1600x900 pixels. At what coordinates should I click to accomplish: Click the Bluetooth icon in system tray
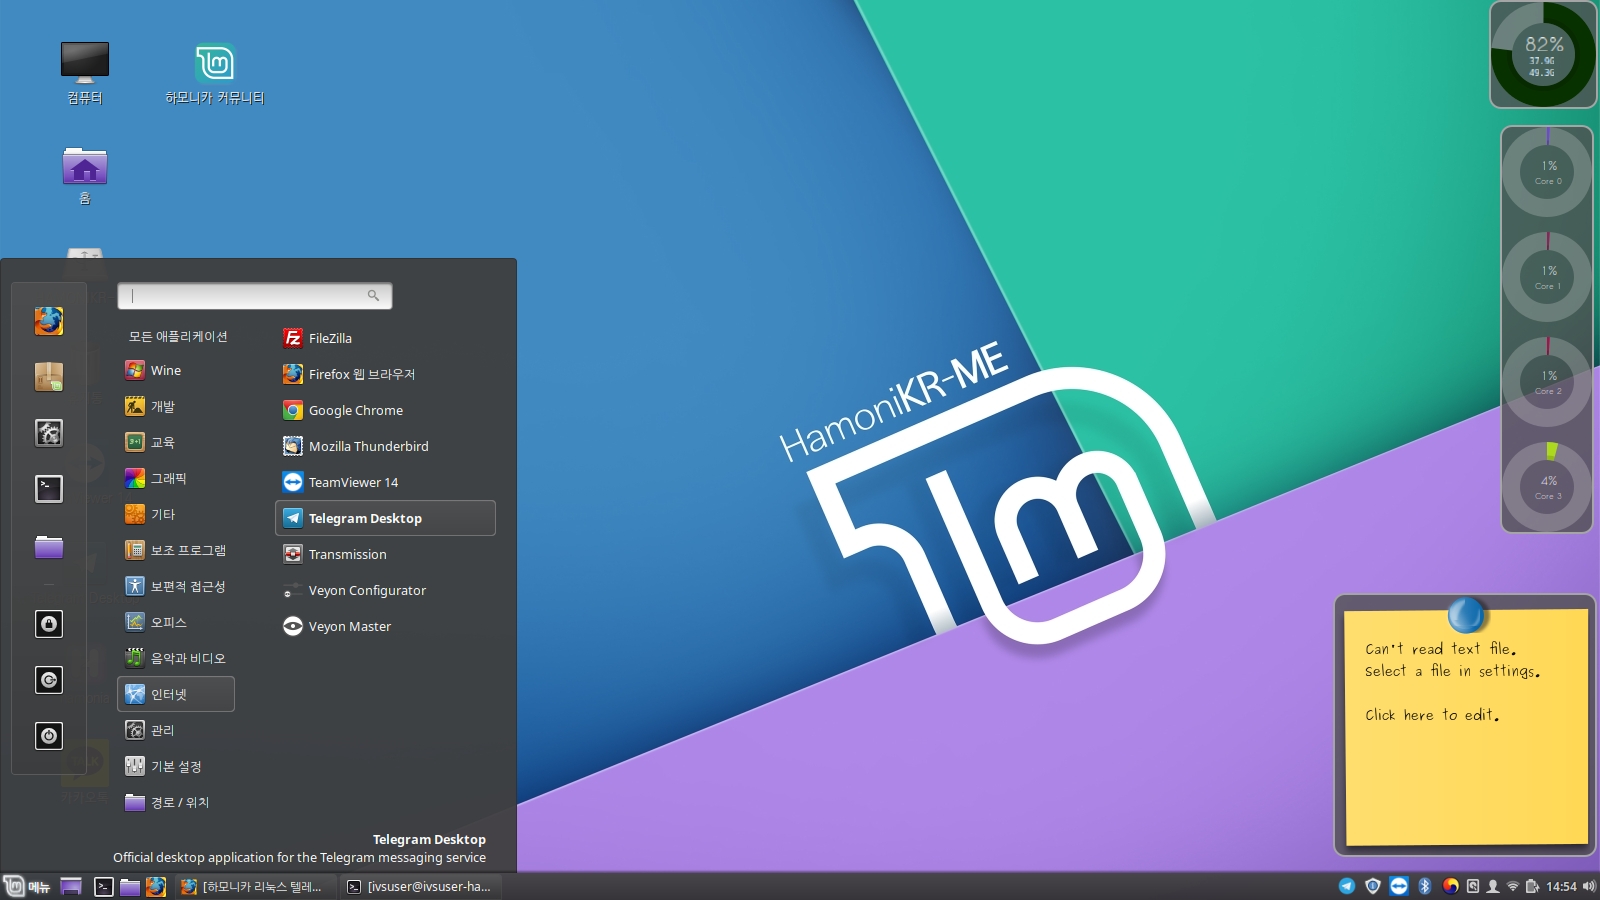pos(1425,886)
